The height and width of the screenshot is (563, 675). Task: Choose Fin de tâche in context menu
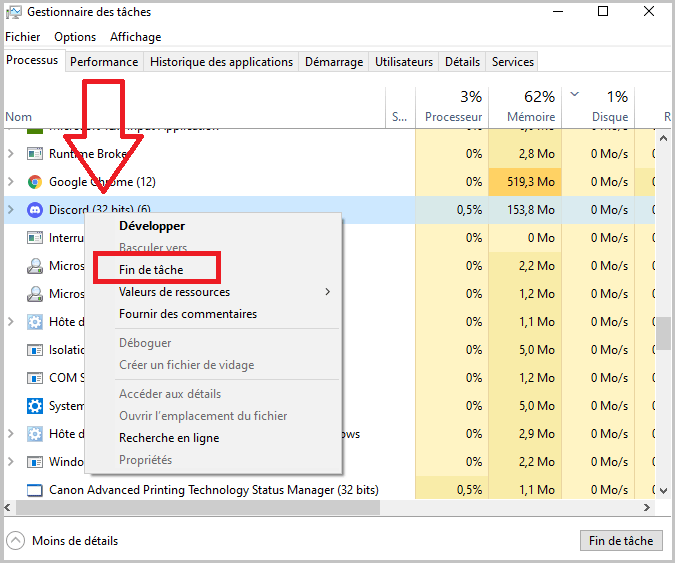(x=151, y=270)
